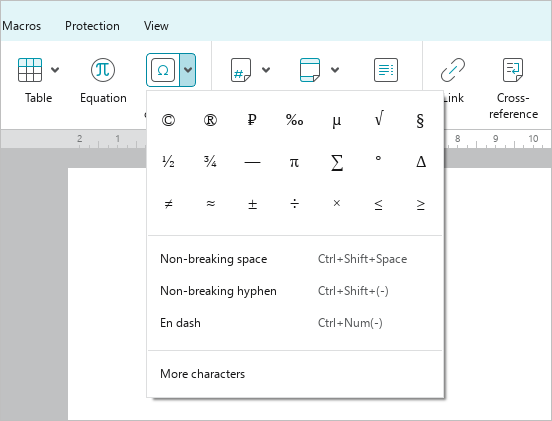Choose Non-breaking hyphen menu entry
The image size is (552, 421).
click(x=295, y=291)
